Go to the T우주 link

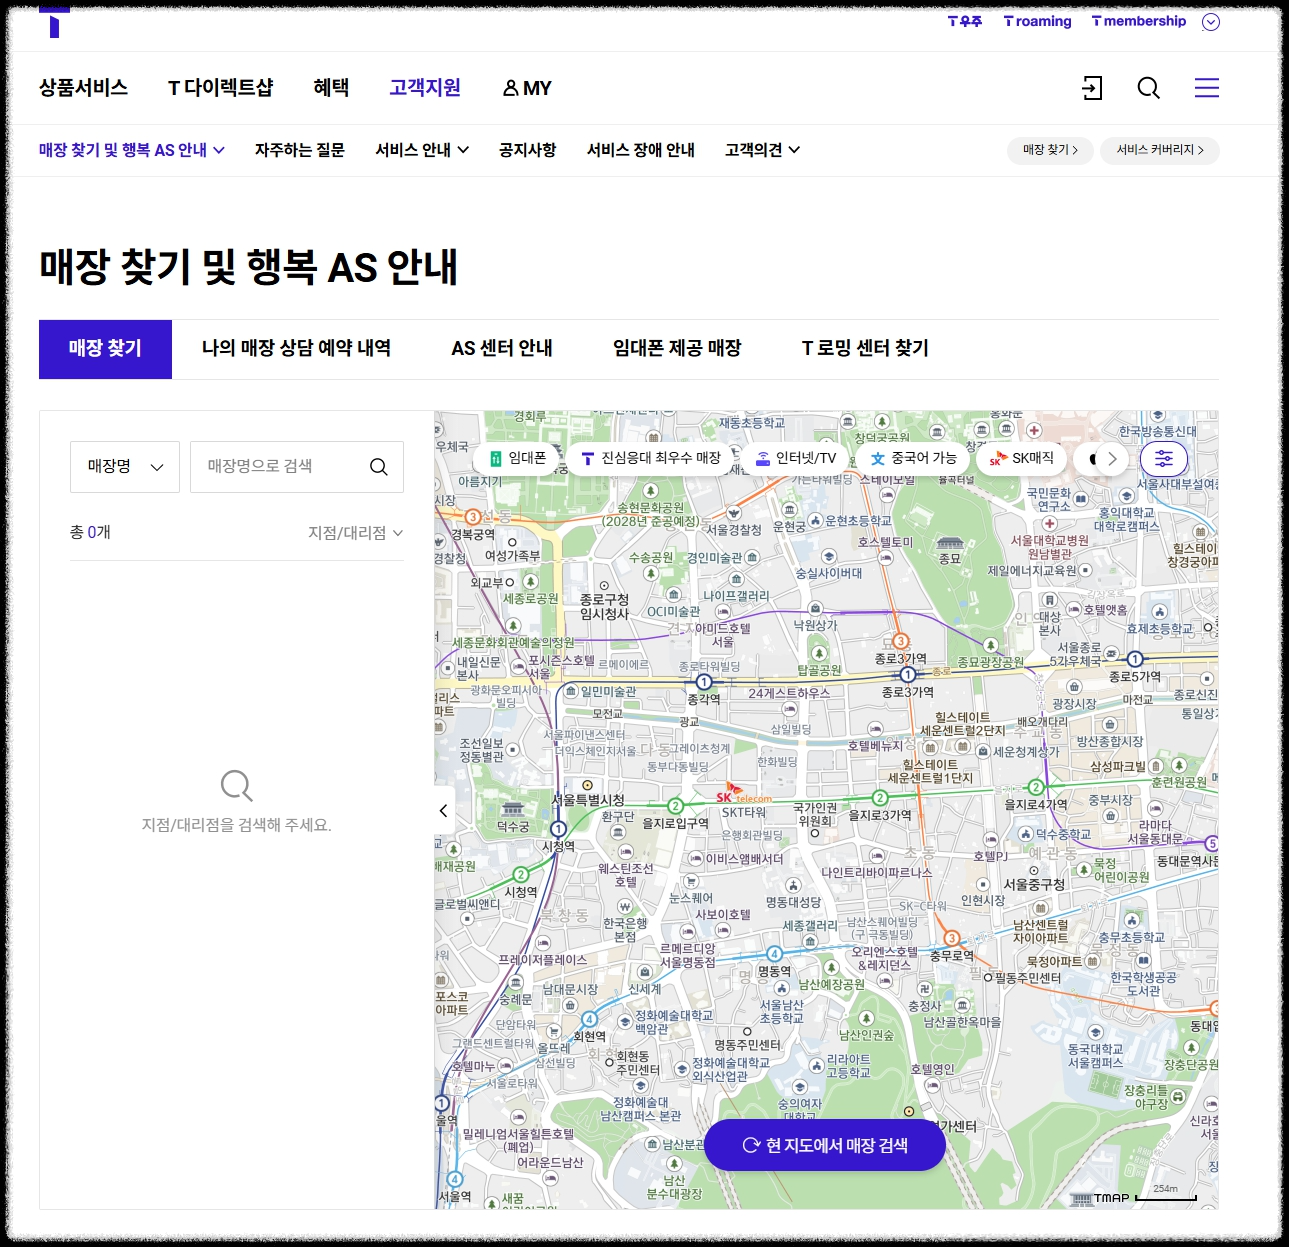[x=965, y=21]
